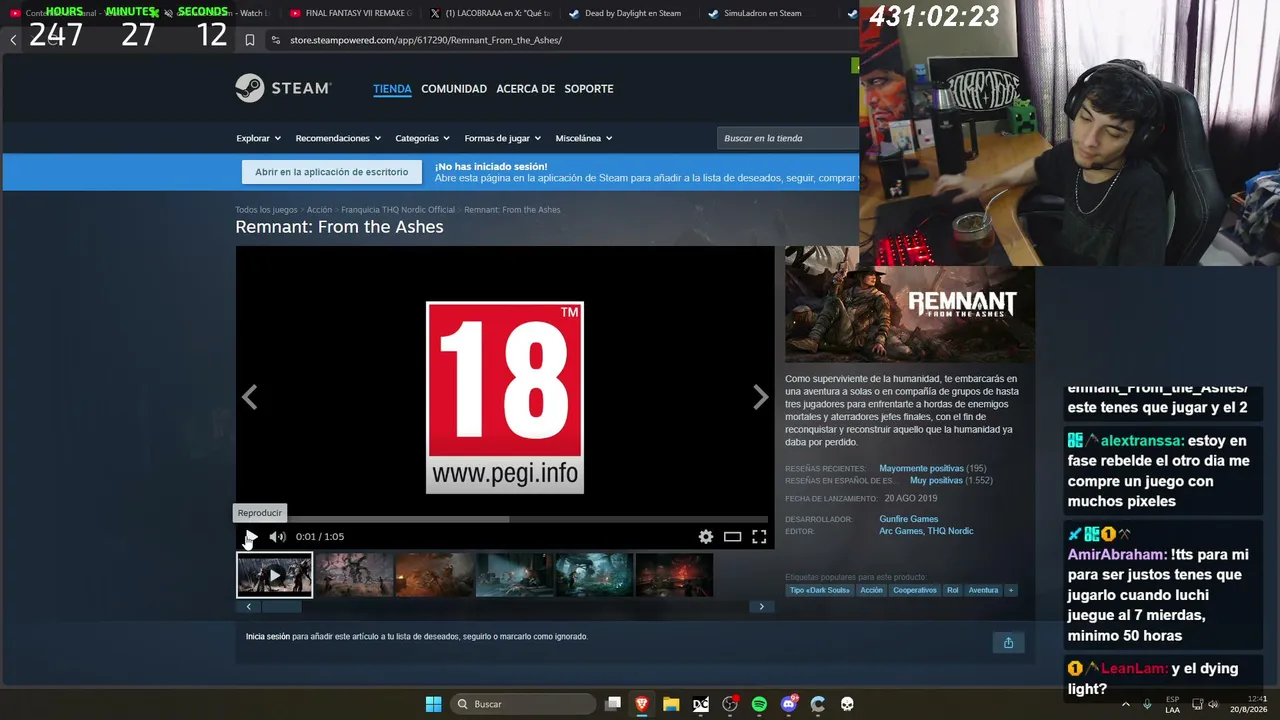Image resolution: width=1280 pixels, height=720 pixels.
Task: Click the Inicia sesión link
Action: pyautogui.click(x=267, y=637)
